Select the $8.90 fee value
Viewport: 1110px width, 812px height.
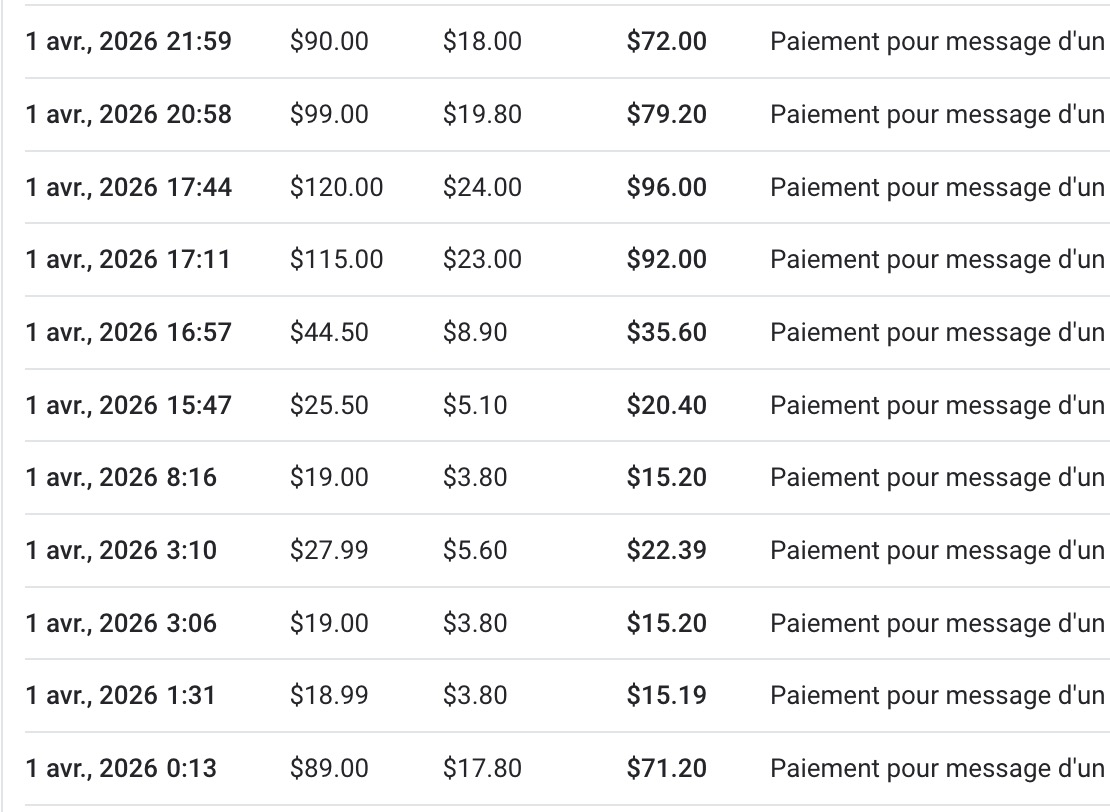click(475, 333)
